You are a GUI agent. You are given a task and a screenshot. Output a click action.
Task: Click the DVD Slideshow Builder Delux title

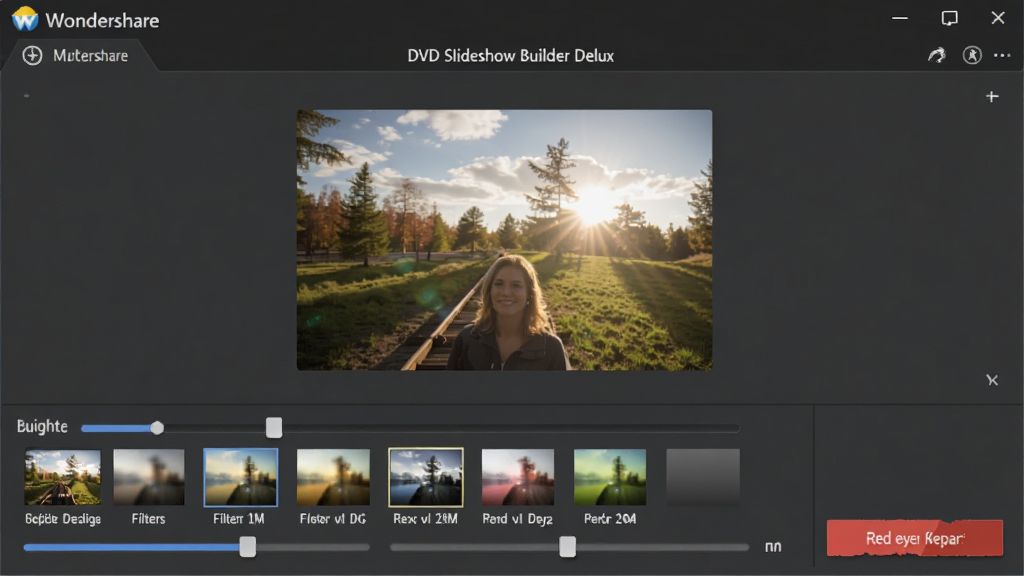click(x=511, y=56)
